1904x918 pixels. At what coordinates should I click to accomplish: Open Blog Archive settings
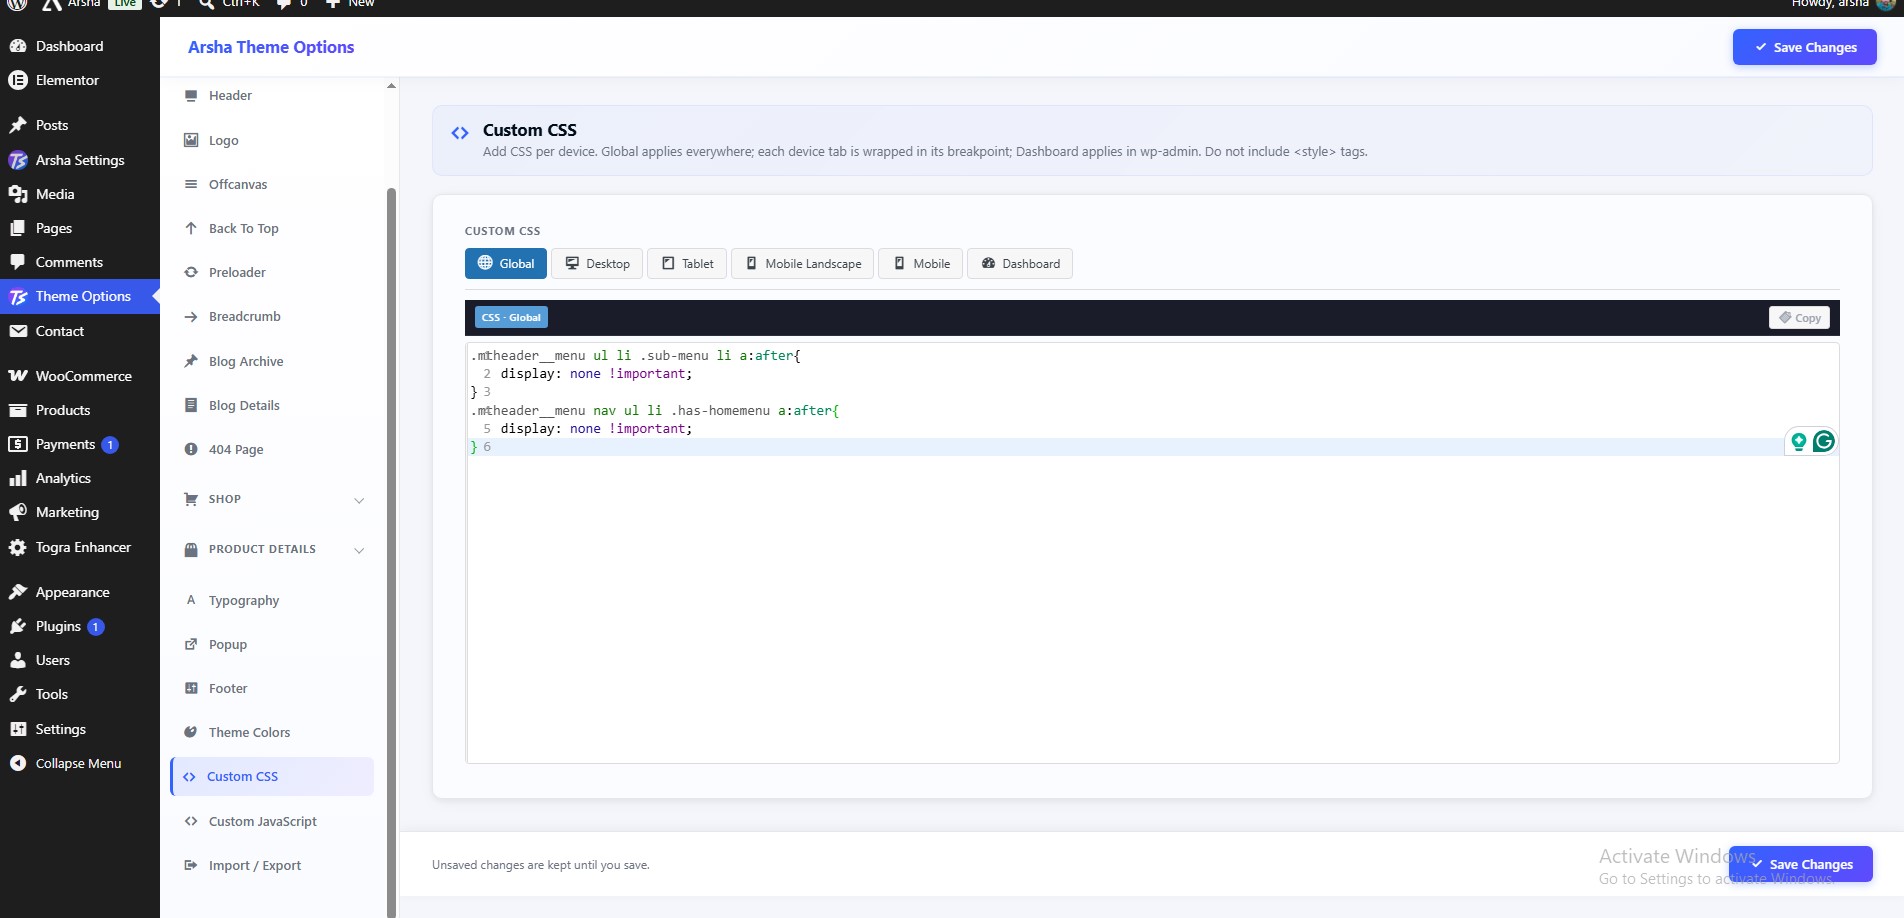point(246,361)
